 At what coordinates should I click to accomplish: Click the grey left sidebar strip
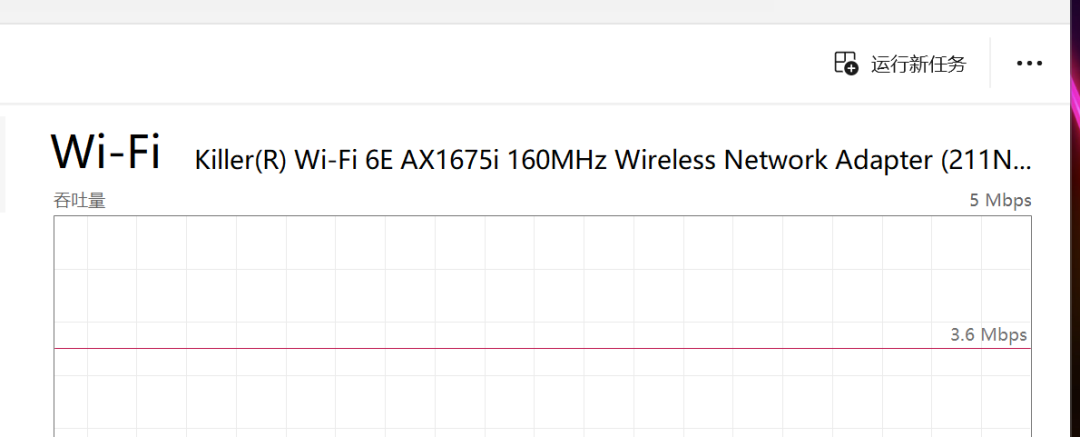click(2, 164)
